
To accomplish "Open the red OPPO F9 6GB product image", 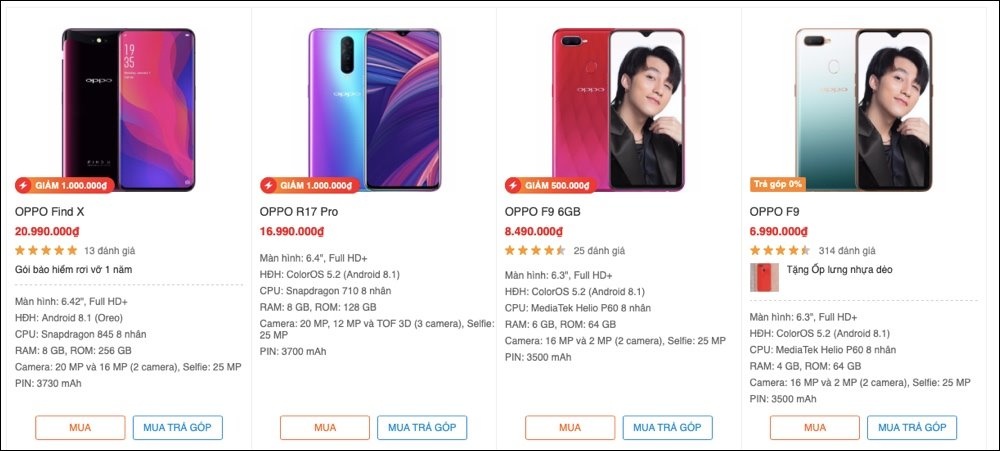I will pos(618,109).
